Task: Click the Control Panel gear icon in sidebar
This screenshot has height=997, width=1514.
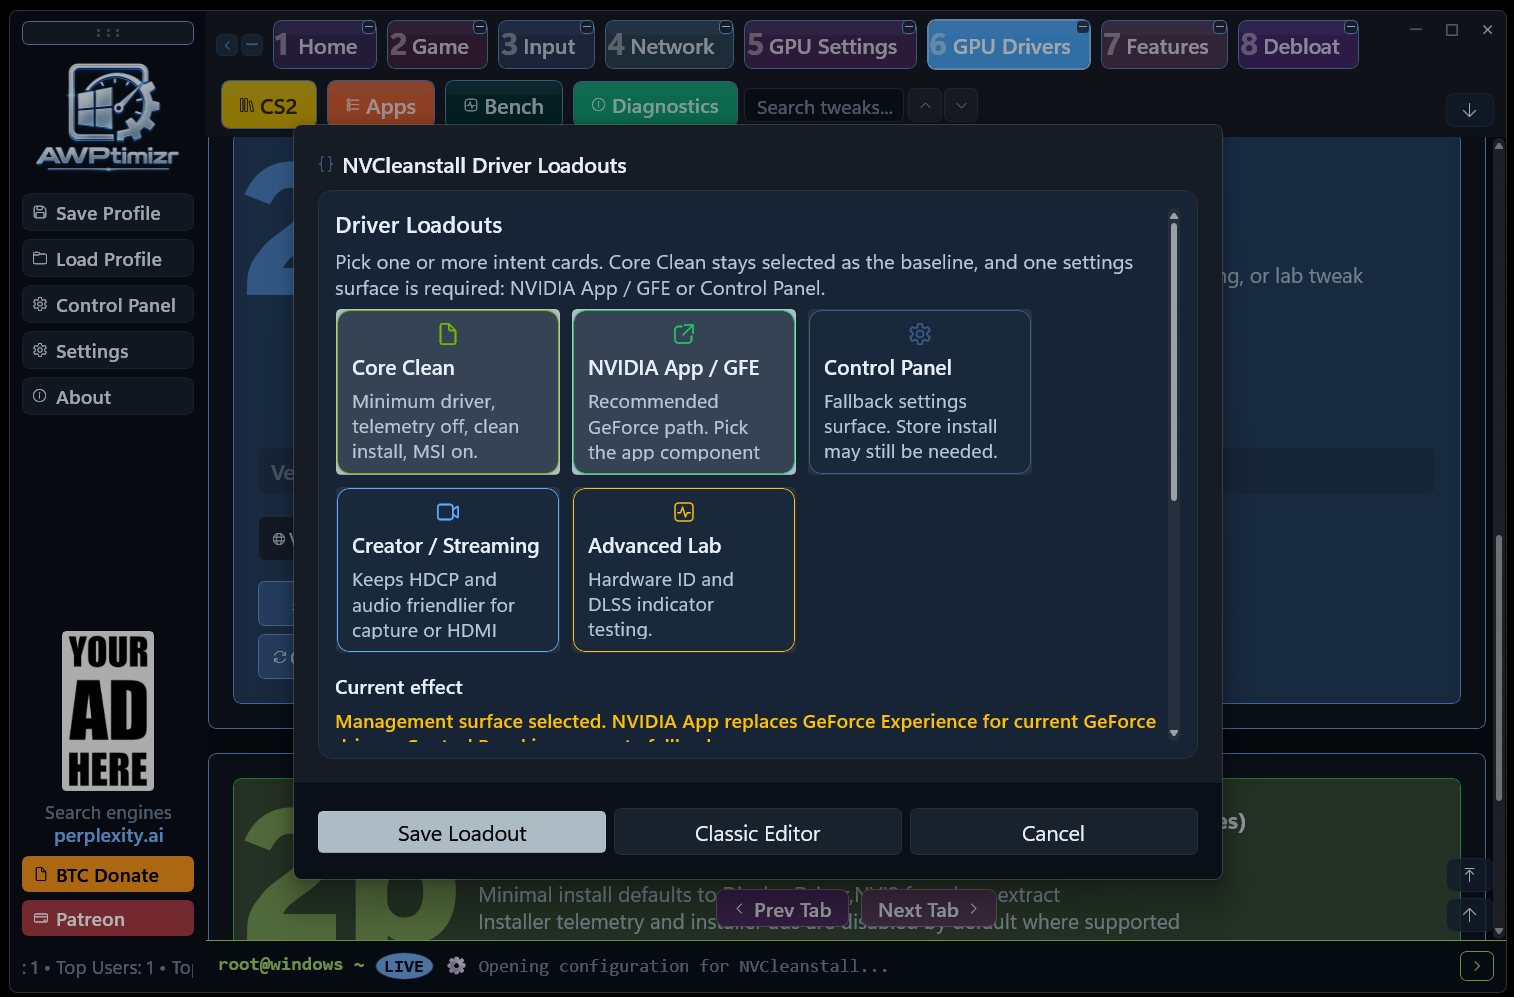Action: click(40, 304)
